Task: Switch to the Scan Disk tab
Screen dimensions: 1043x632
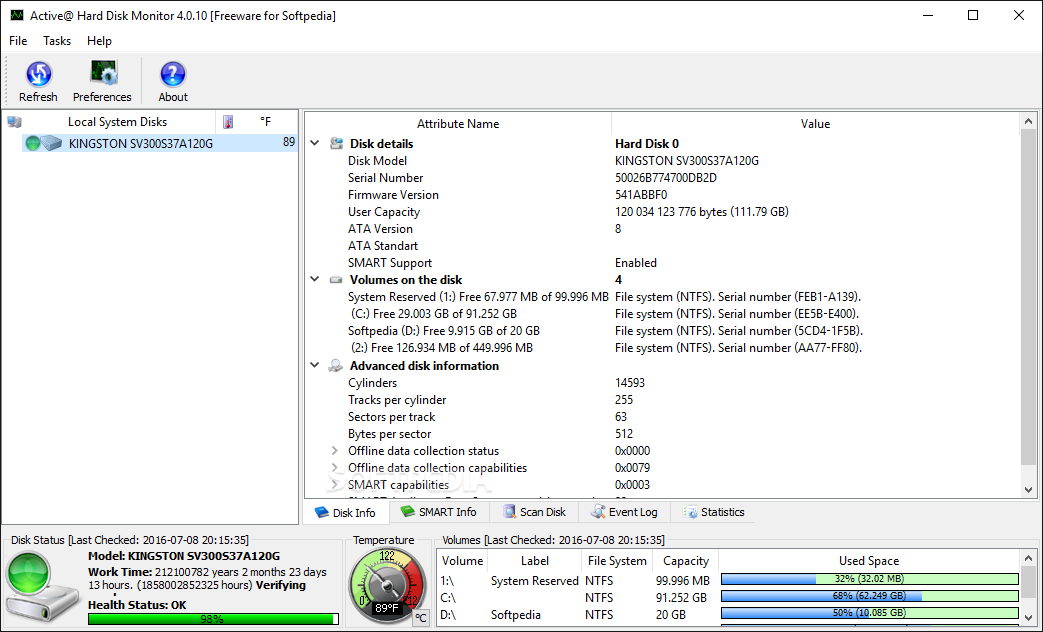Action: [535, 512]
